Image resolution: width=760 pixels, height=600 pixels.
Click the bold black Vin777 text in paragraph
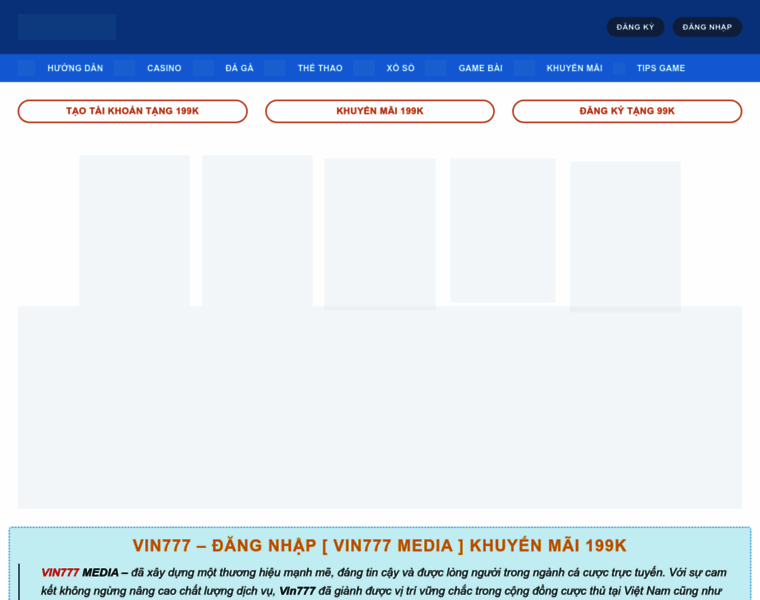pos(297,591)
